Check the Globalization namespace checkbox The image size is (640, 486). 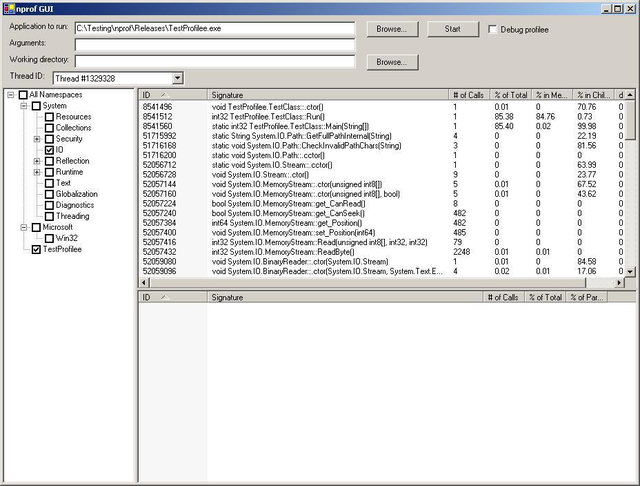[x=49, y=194]
